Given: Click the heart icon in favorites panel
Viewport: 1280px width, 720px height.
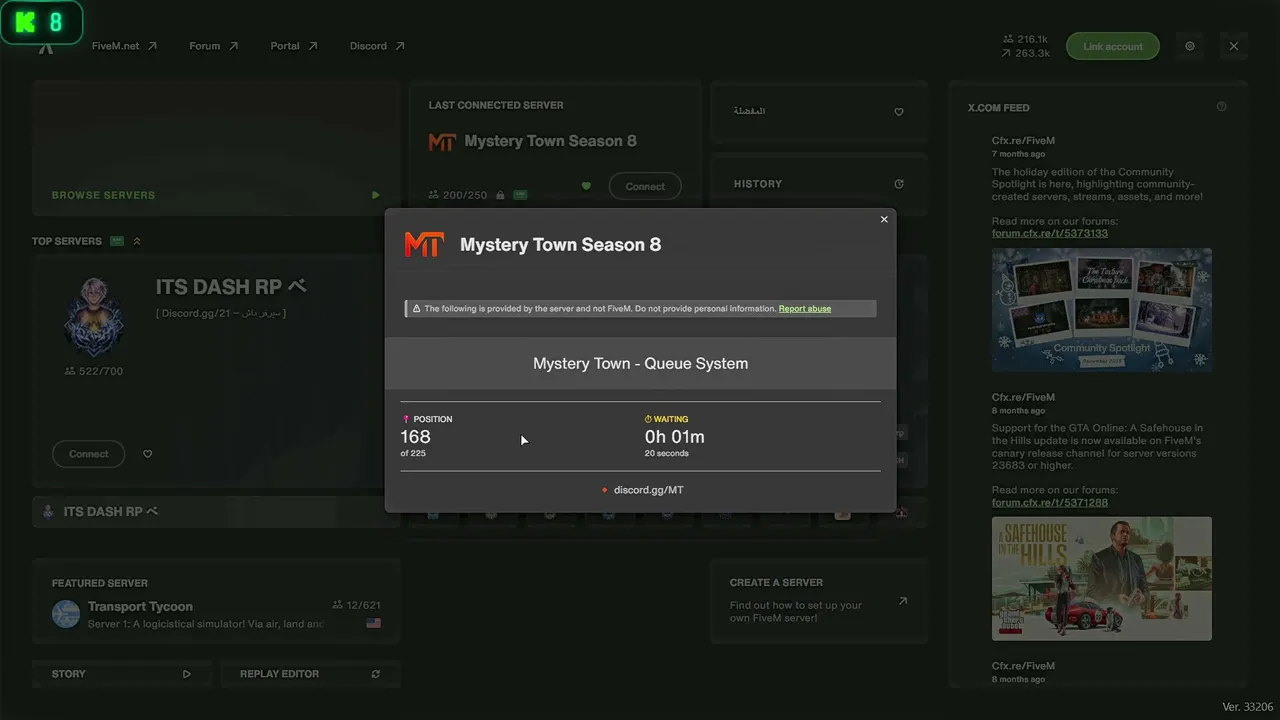Looking at the screenshot, I should (x=899, y=112).
